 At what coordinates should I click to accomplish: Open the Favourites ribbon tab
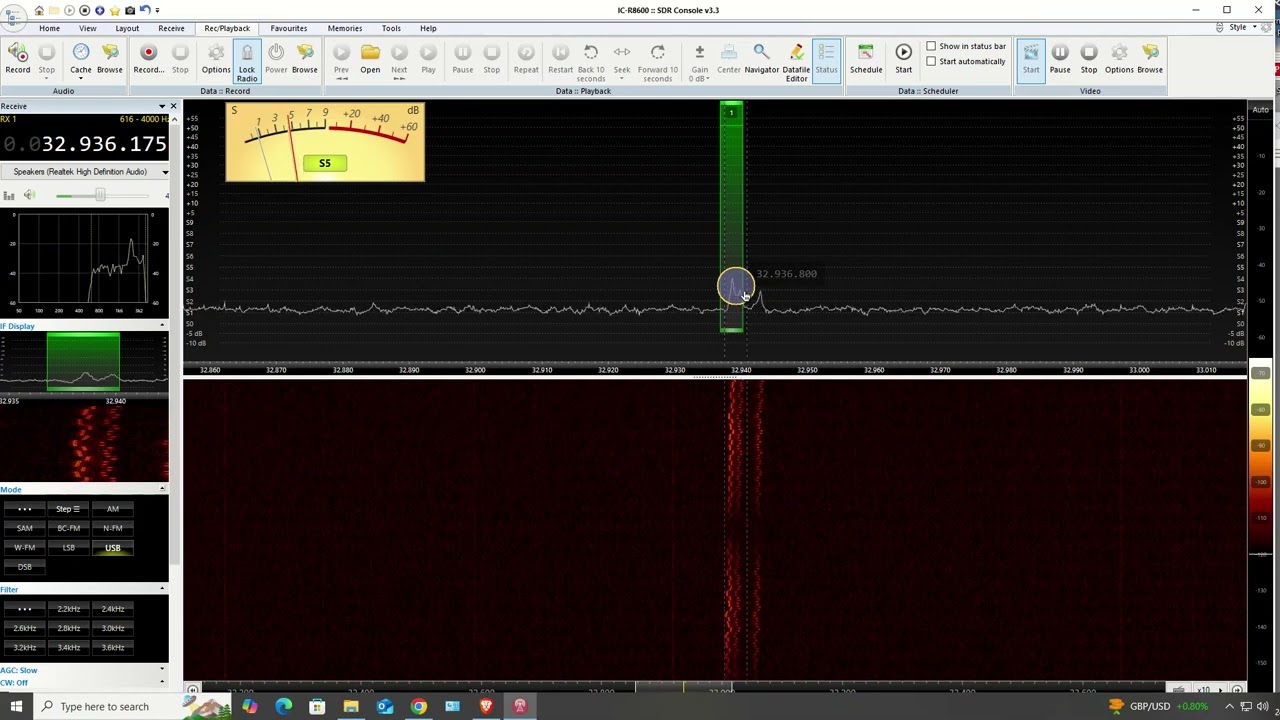click(x=288, y=28)
